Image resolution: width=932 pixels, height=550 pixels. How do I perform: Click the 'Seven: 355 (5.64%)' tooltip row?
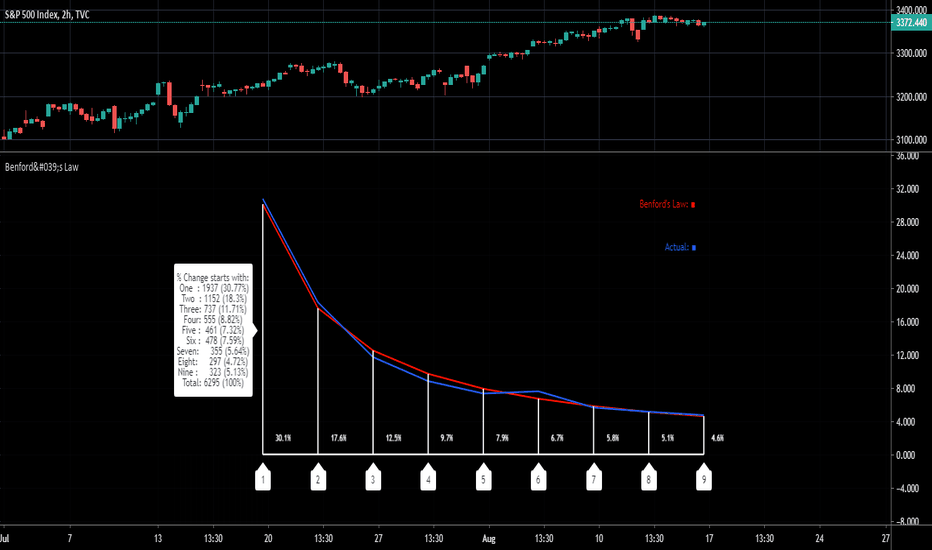213,351
